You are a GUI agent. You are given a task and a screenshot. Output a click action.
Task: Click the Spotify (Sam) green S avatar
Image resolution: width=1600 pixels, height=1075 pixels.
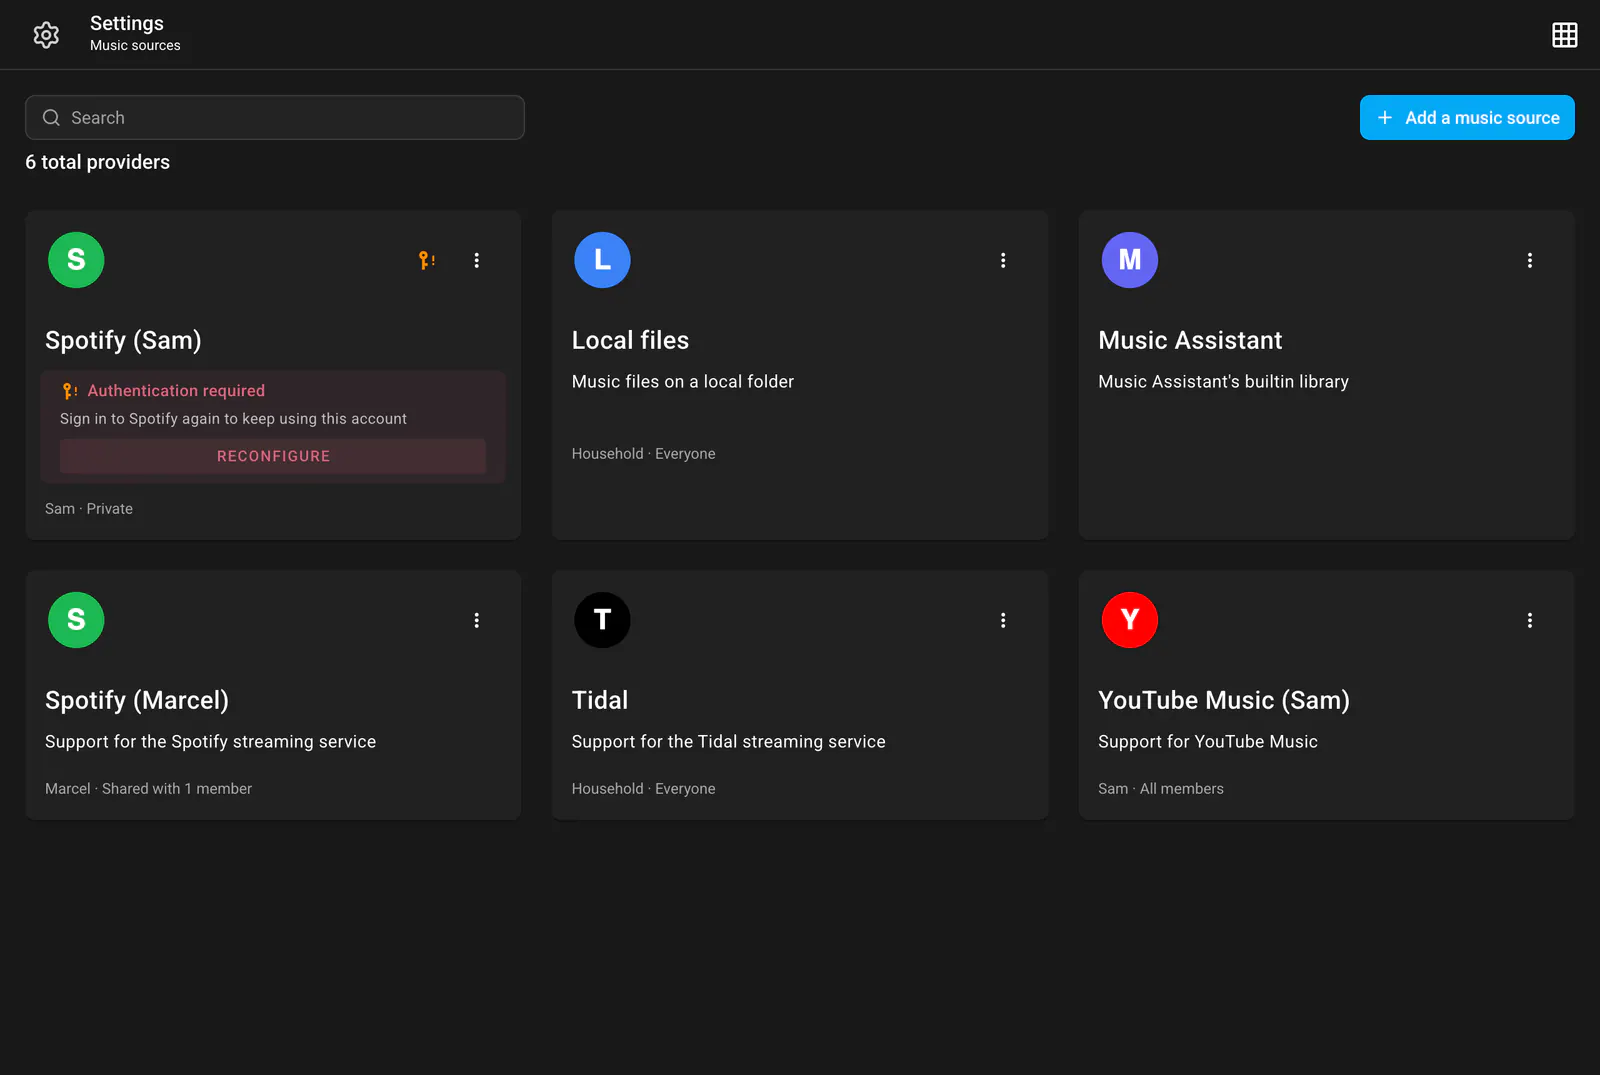[76, 260]
